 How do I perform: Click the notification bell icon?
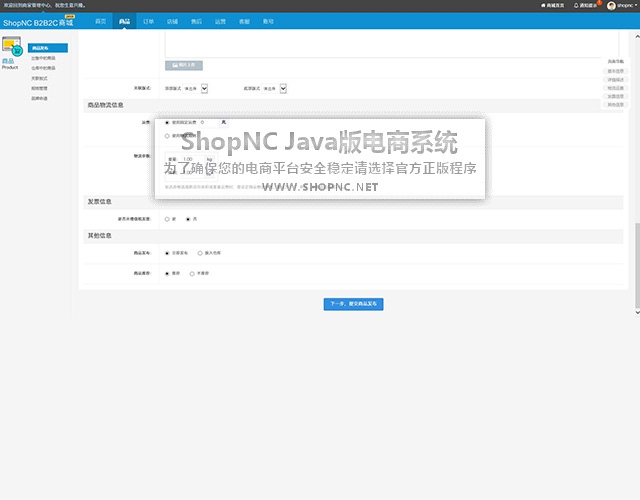coord(576,6)
